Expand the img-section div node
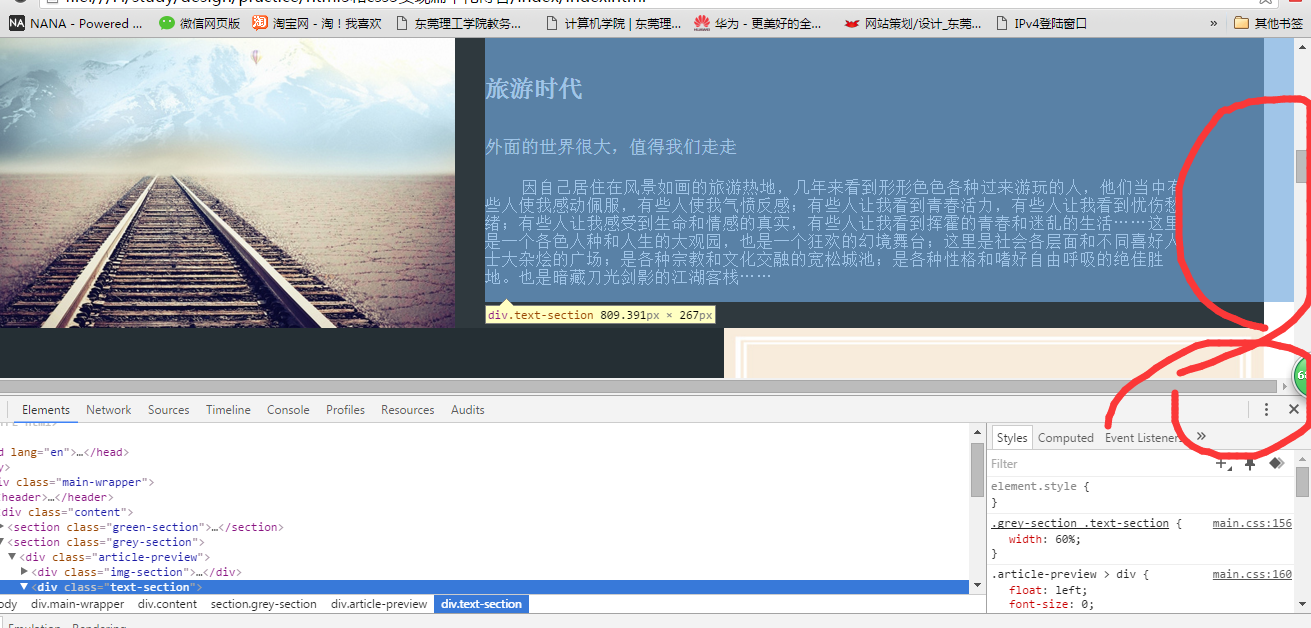The height and width of the screenshot is (628, 1311). [25, 572]
